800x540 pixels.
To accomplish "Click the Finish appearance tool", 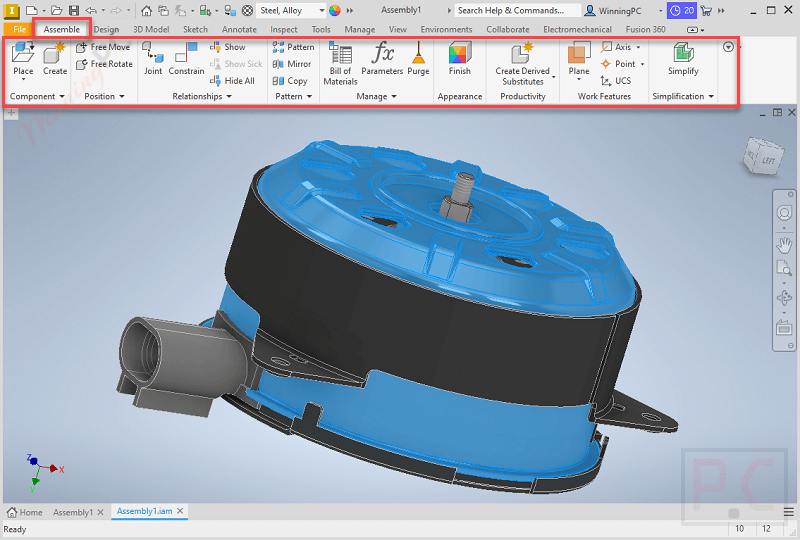I will point(460,59).
